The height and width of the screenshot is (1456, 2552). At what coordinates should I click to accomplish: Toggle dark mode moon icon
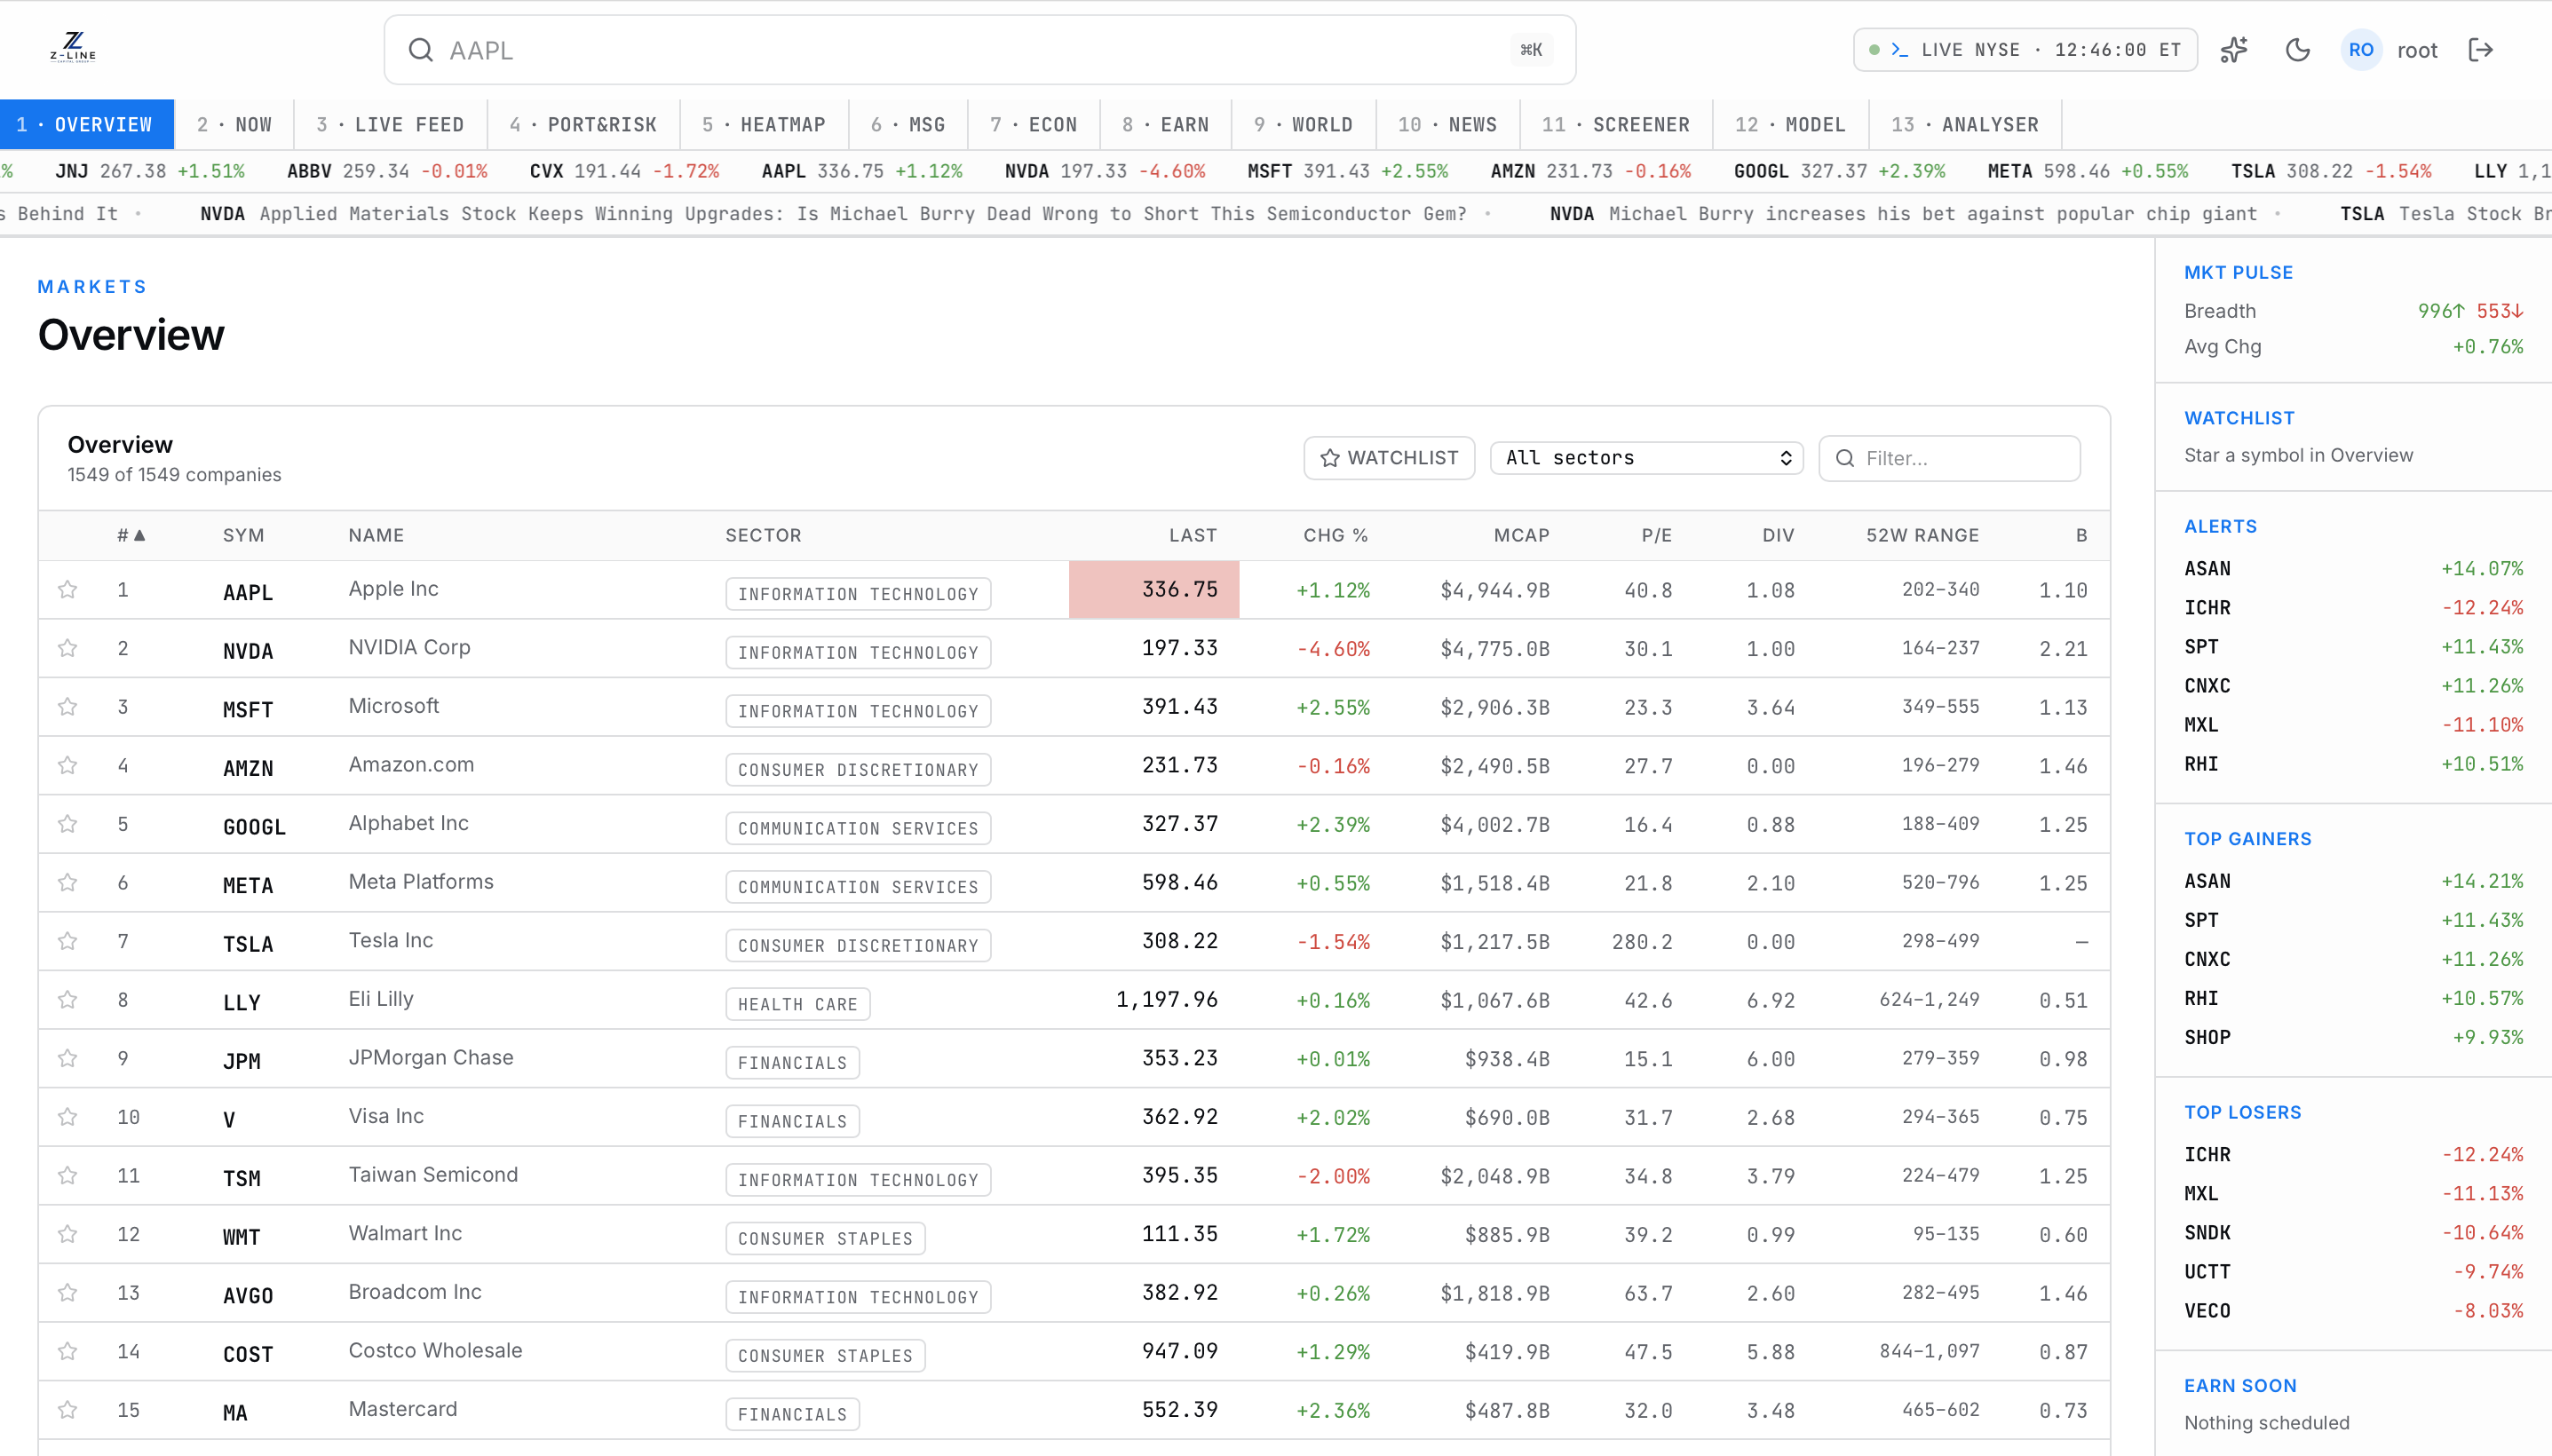tap(2298, 50)
